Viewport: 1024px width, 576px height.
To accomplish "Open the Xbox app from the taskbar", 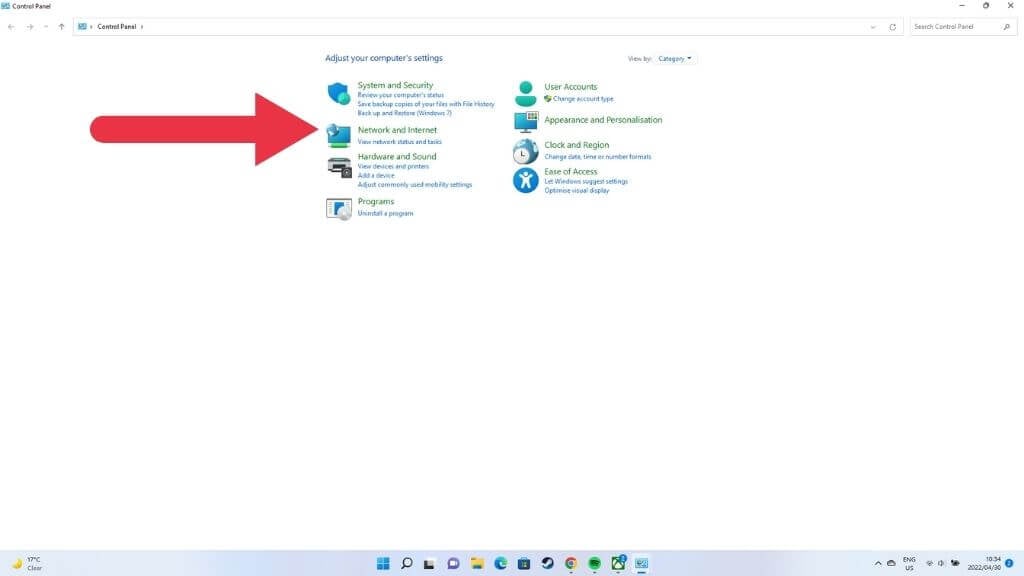I will [618, 563].
